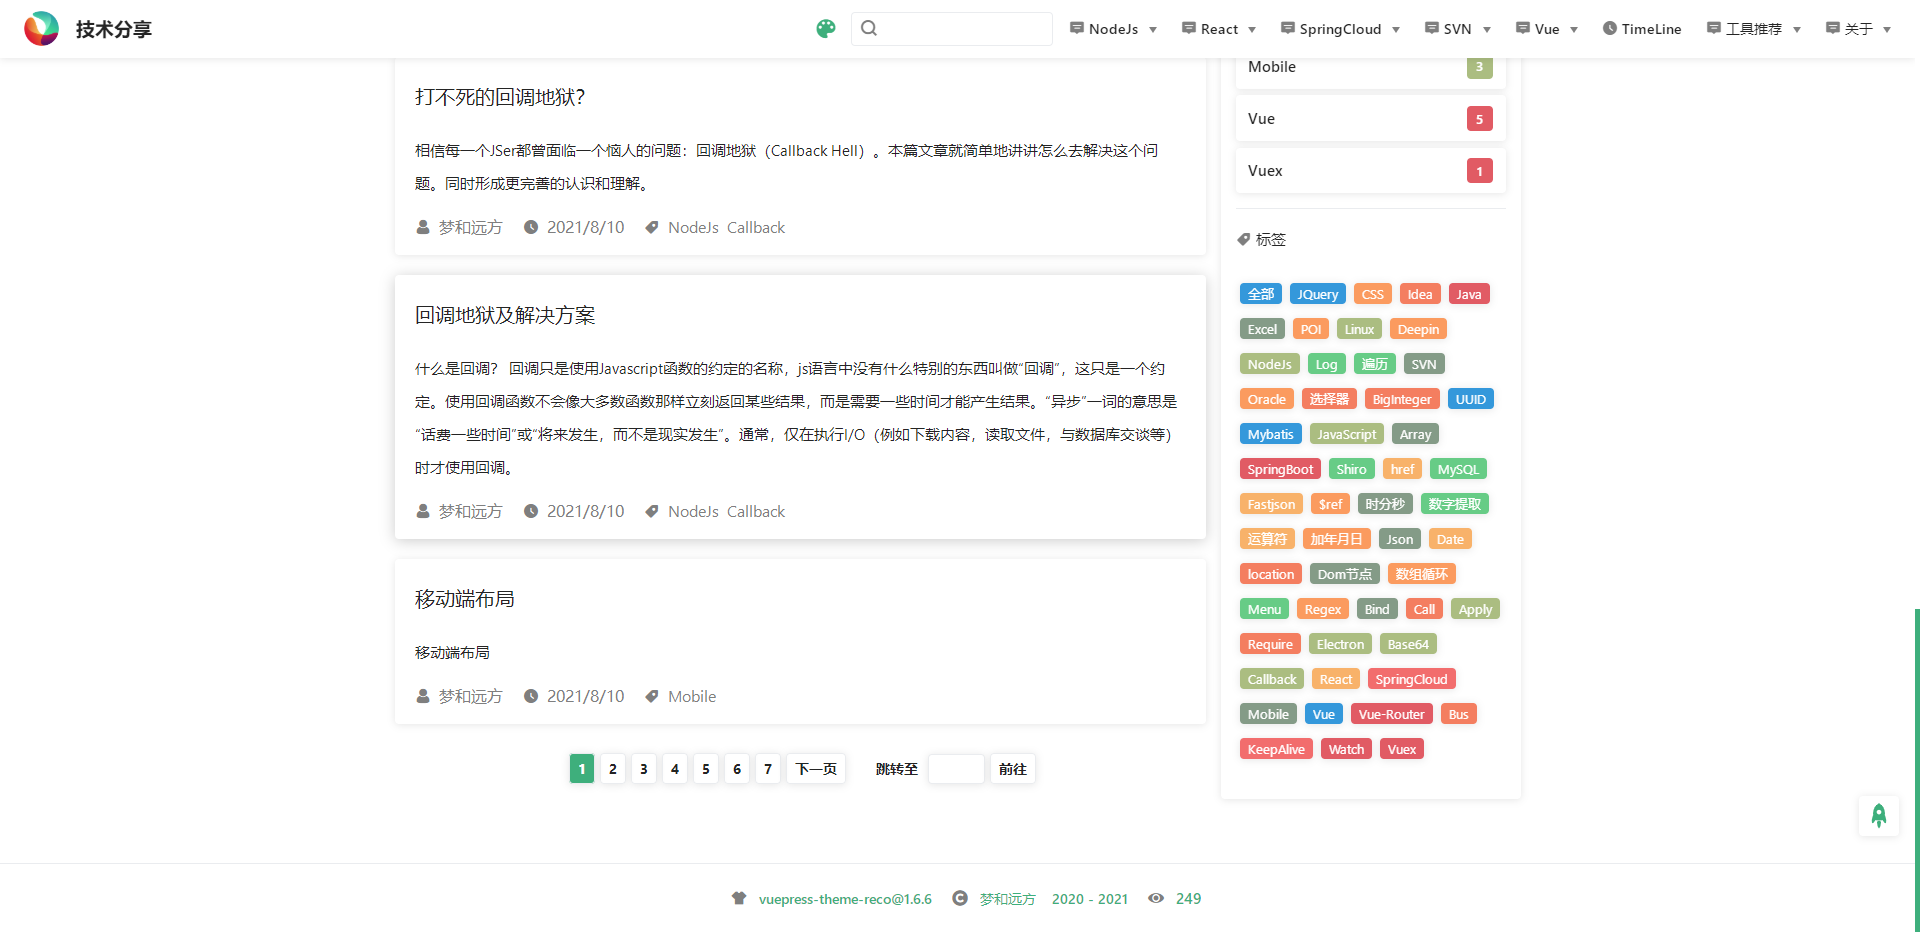Click the copyright icon in footer
The width and height of the screenshot is (1920, 932).
pyautogui.click(x=960, y=898)
